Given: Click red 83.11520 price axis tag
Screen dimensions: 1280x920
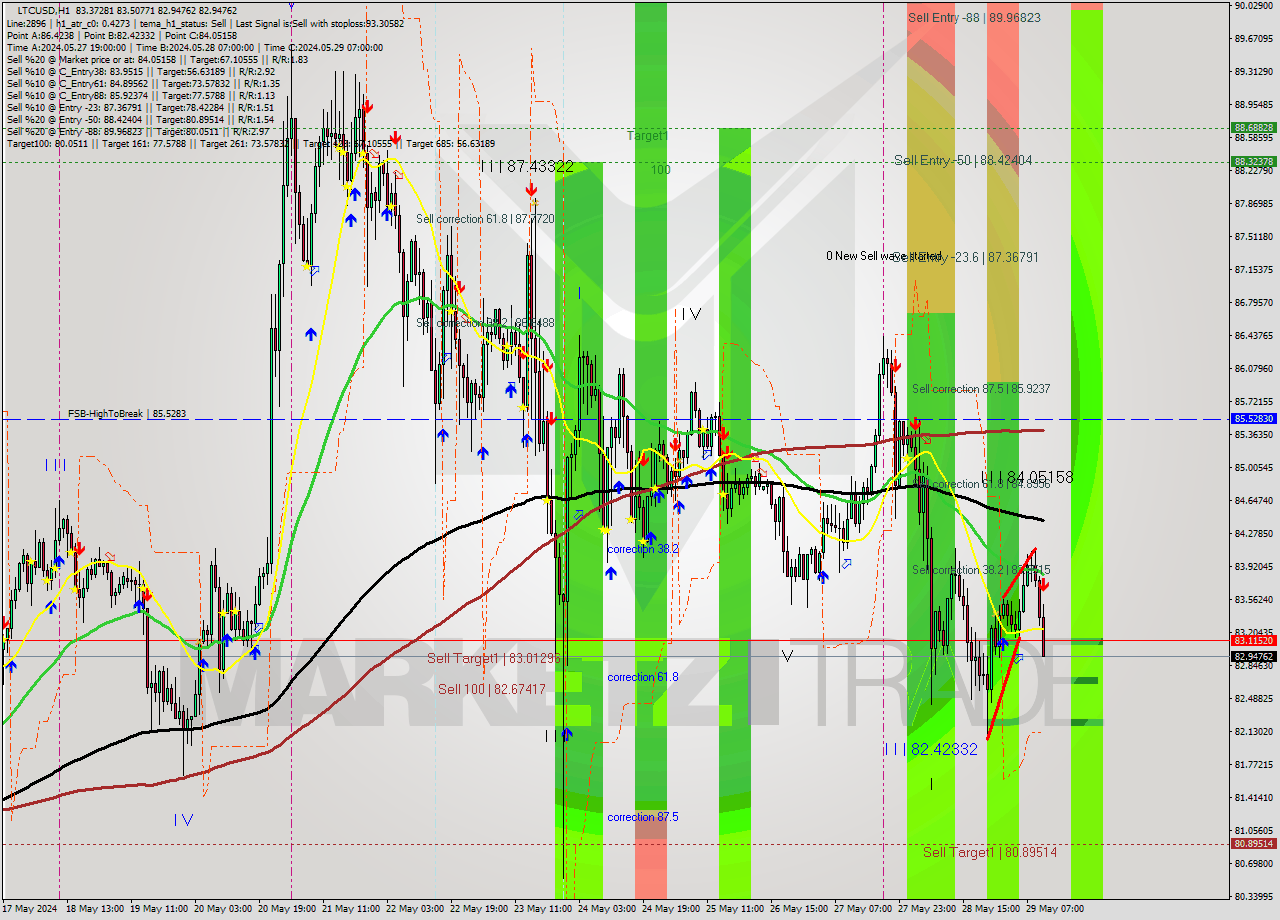Looking at the screenshot, I should click(x=1253, y=640).
